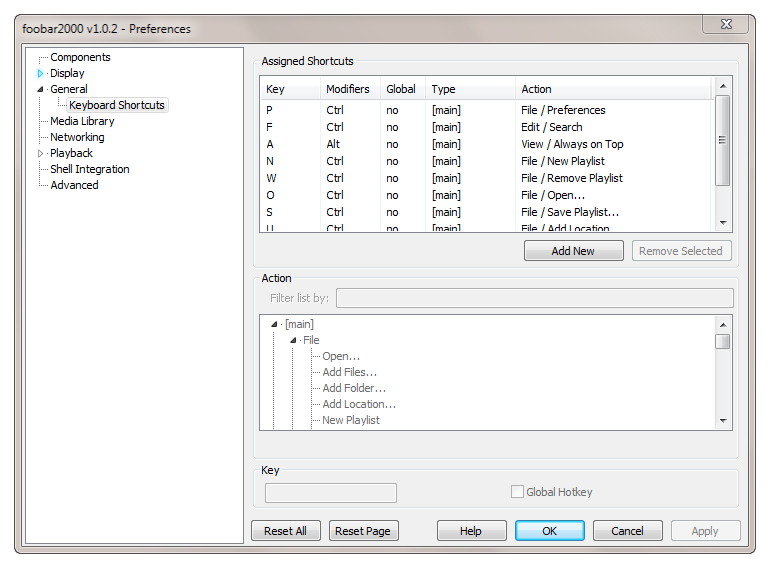This screenshot has height=572, width=774.
Task: Collapse the [main] action tree node
Action: click(x=275, y=324)
